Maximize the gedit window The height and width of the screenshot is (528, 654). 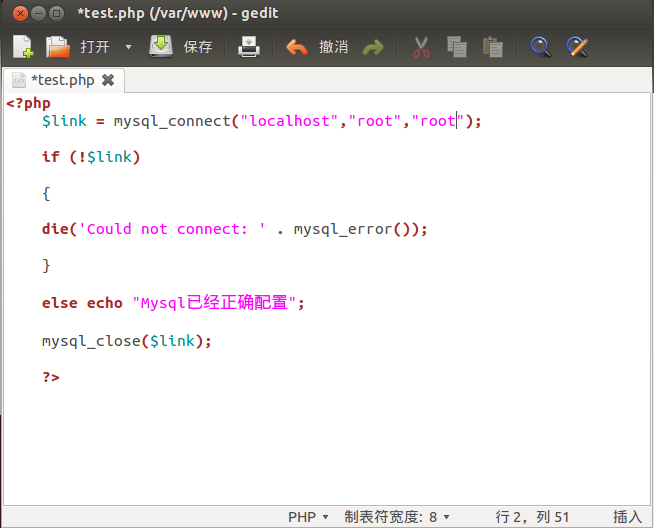[57, 14]
